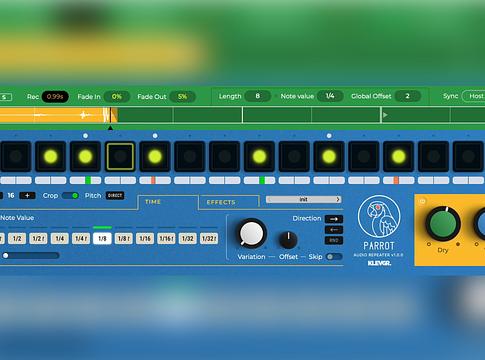Toggle the Crop switch
The image size is (485, 360).
[71, 196]
